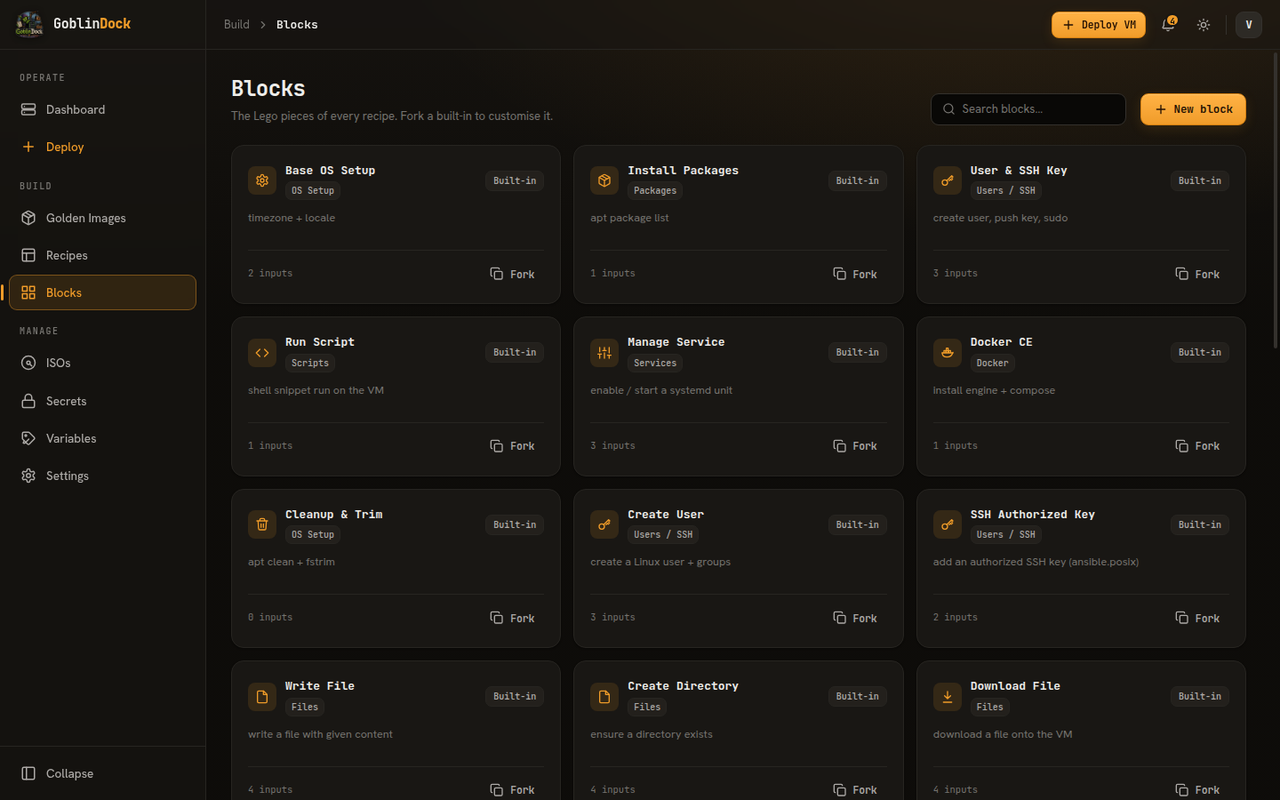Screen dimensions: 1280x800
Task: Click the Scripts tag on Run Script
Action: point(310,363)
